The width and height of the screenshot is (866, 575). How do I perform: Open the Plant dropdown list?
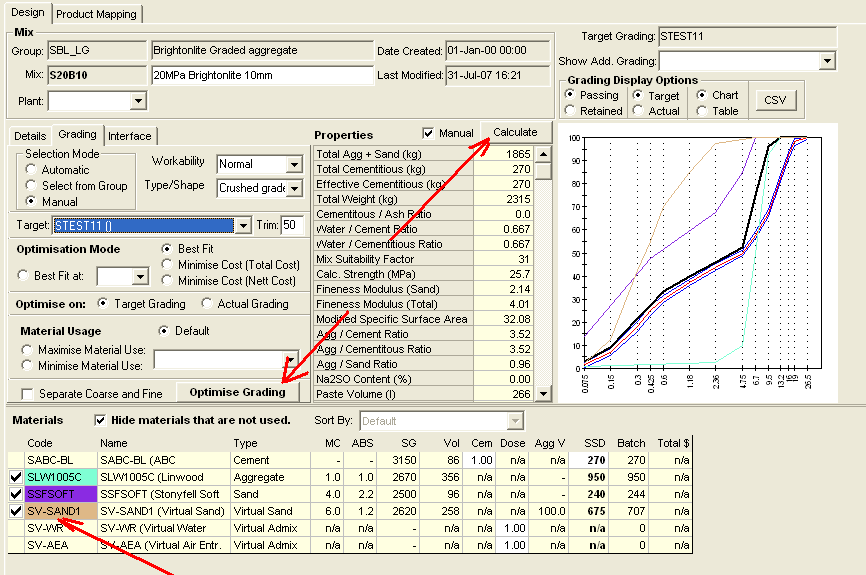point(138,101)
